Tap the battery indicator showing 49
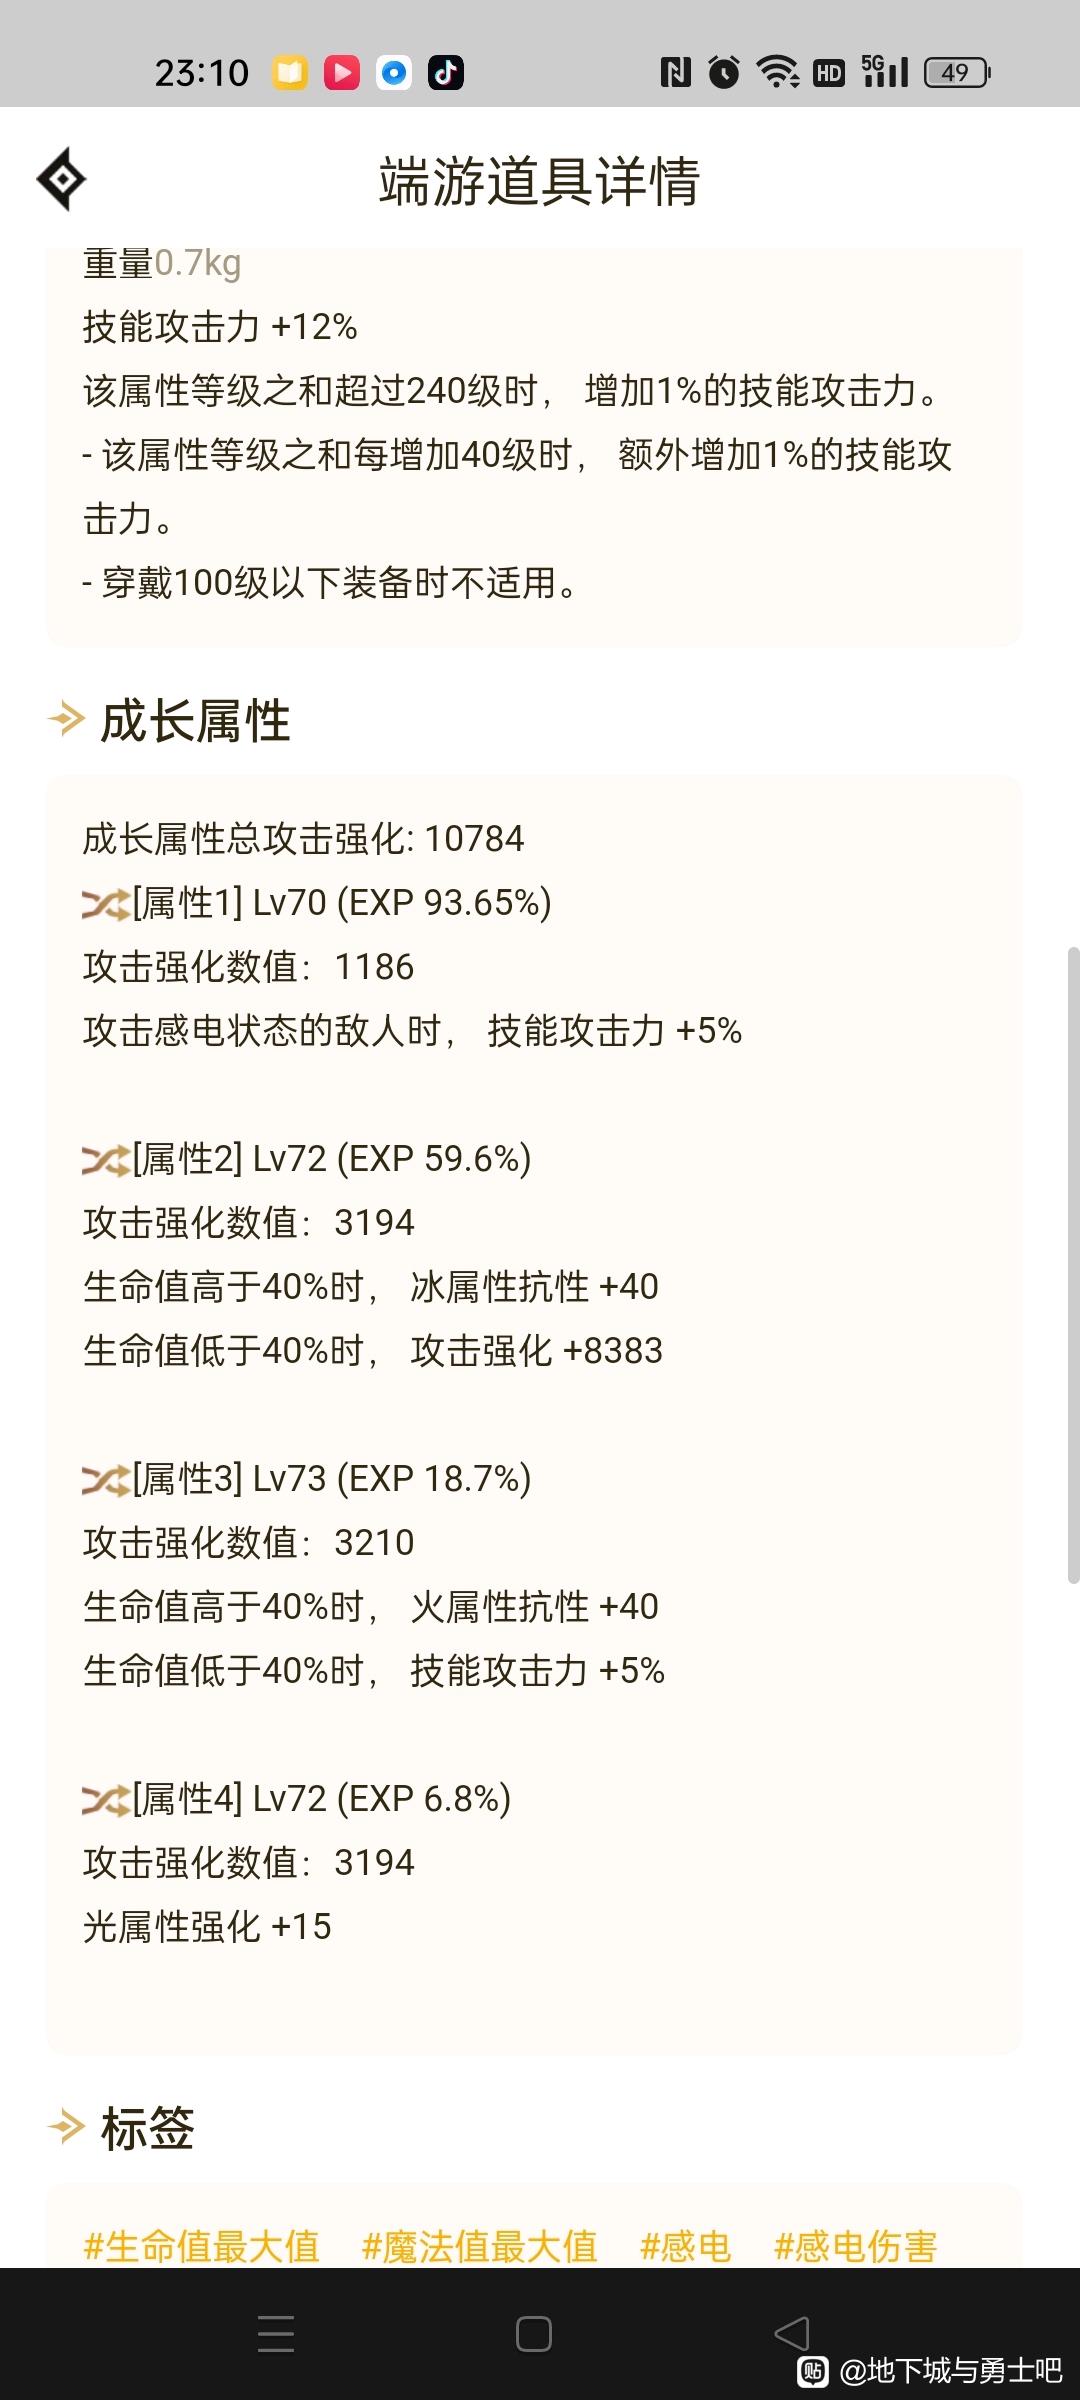 coord(957,72)
